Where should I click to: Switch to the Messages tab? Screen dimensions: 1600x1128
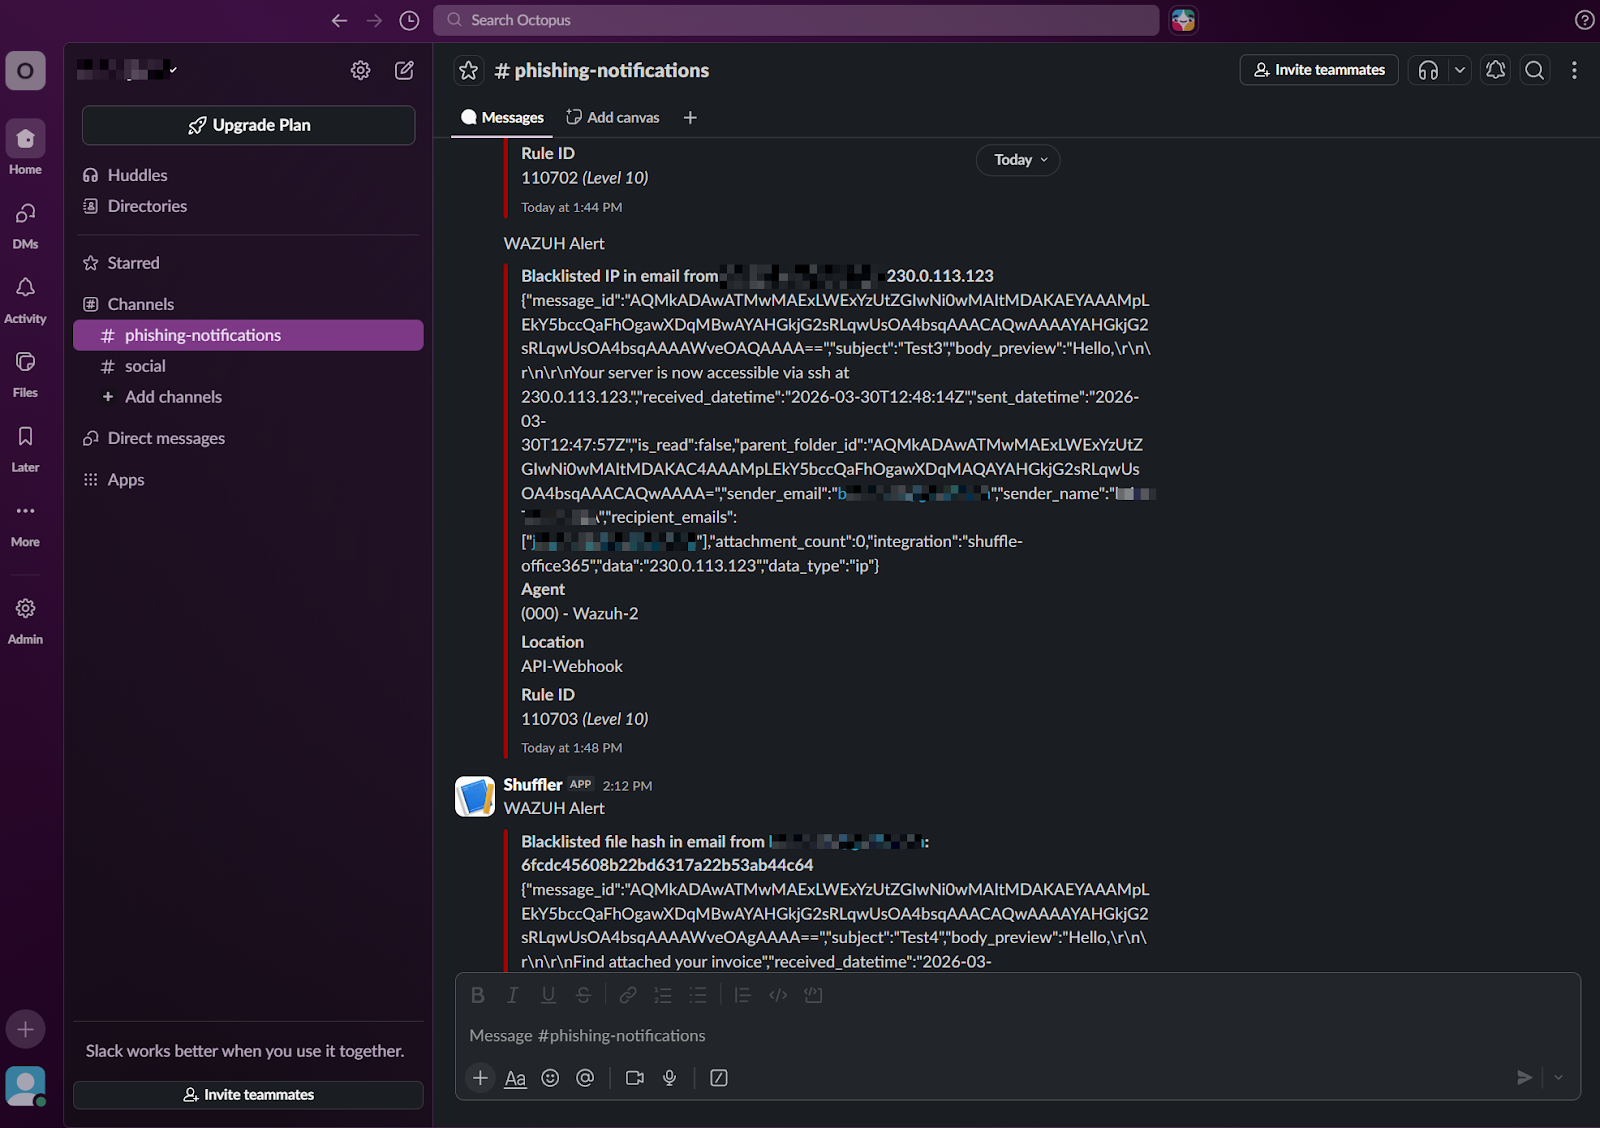(501, 117)
